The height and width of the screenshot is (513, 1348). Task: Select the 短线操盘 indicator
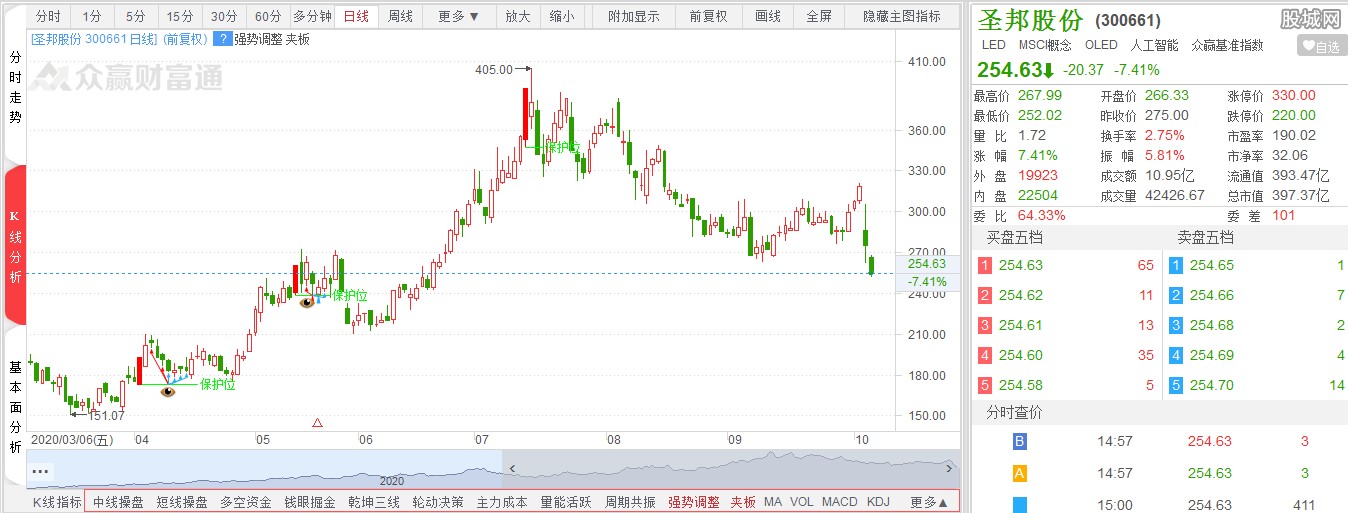click(x=182, y=502)
